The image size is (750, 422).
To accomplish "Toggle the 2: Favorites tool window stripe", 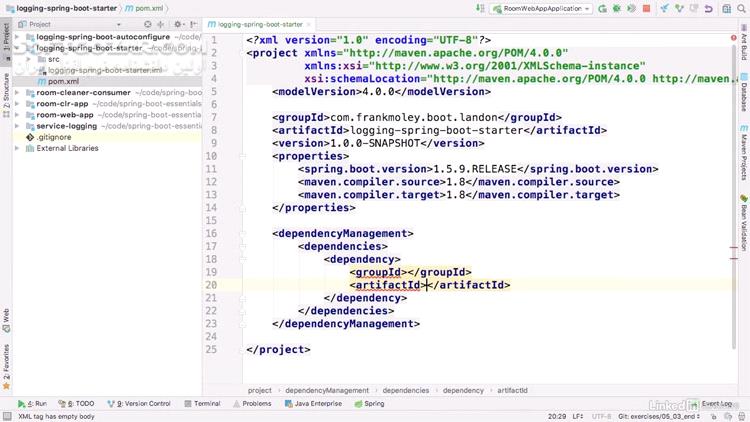I will [x=6, y=366].
